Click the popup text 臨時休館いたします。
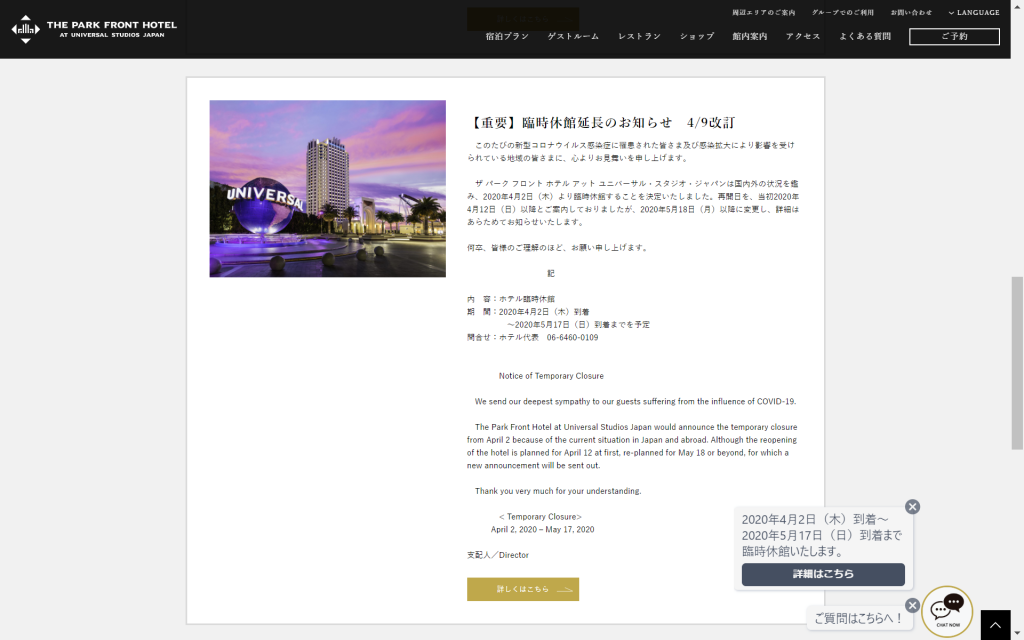The height and width of the screenshot is (640, 1024). 793,551
